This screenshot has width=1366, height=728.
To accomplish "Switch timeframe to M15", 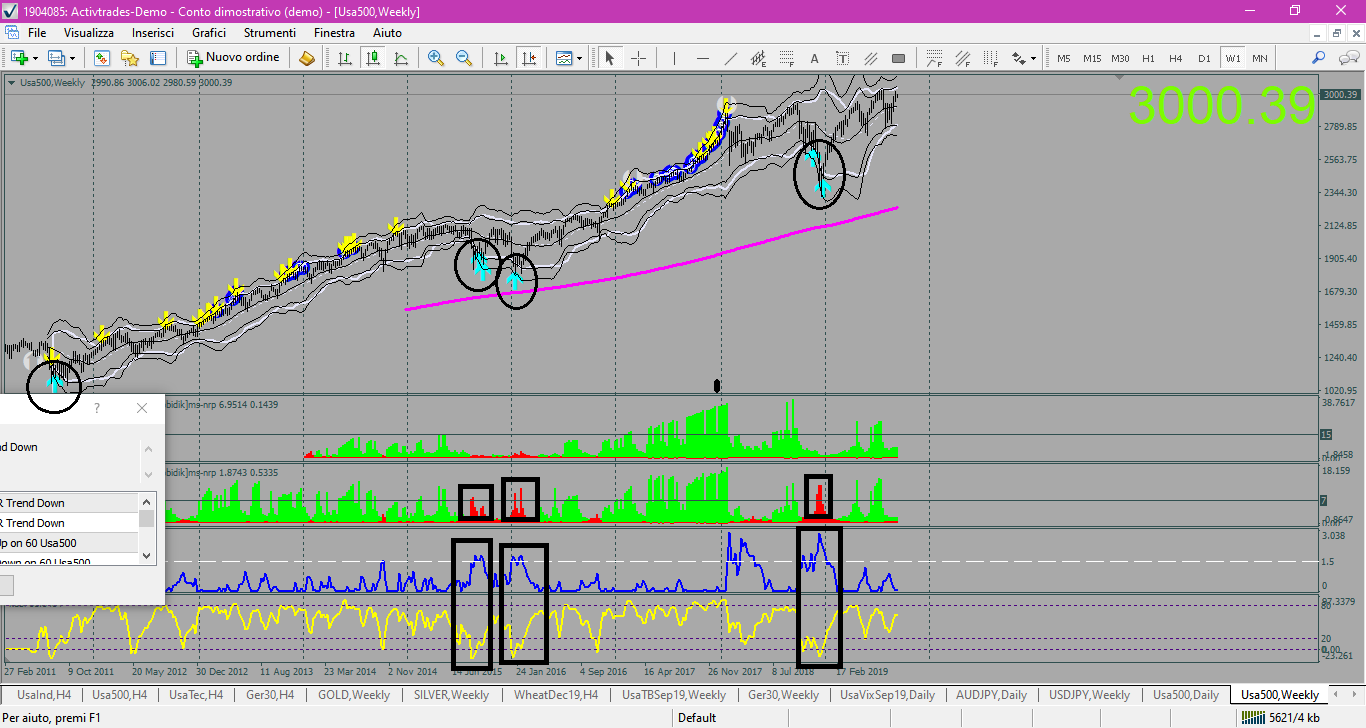I will point(1092,58).
